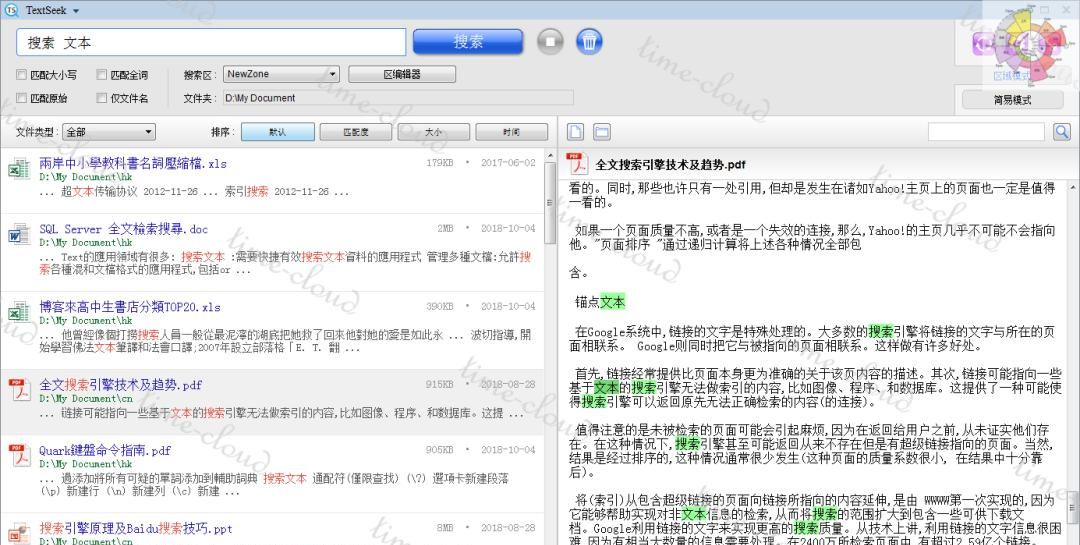This screenshot has width=1080, height=545.
Task: Switch to 简易模式 simple mode
Action: (x=1012, y=100)
